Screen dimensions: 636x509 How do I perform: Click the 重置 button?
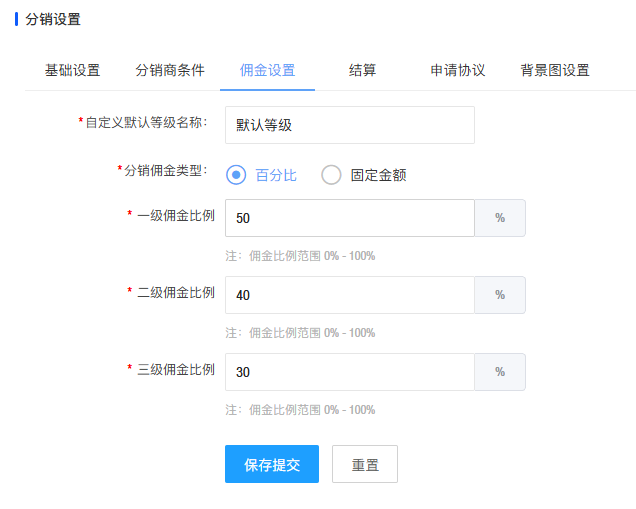tap(365, 464)
